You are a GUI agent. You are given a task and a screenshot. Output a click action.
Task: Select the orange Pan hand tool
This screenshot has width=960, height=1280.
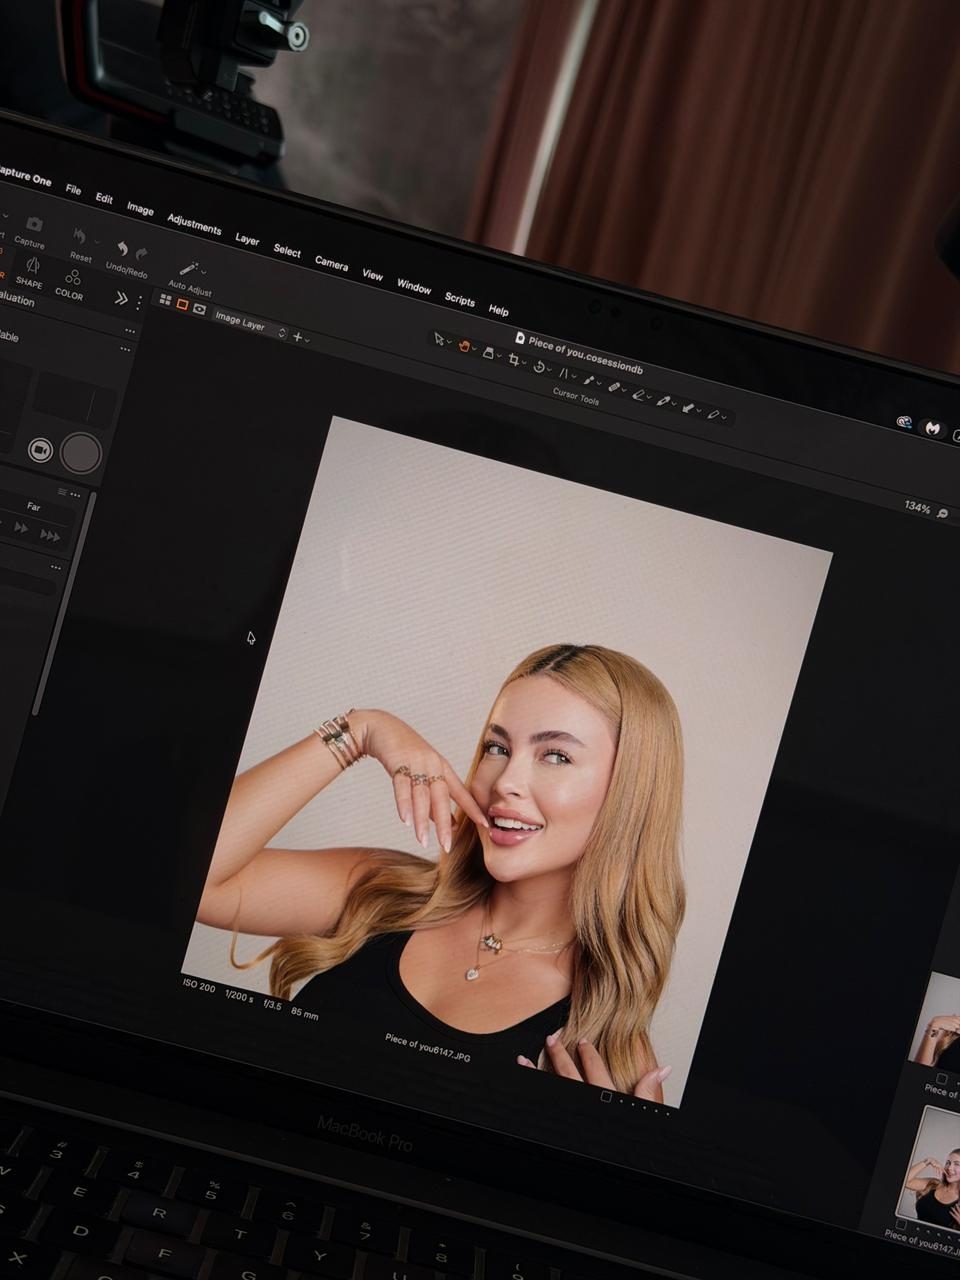click(464, 345)
